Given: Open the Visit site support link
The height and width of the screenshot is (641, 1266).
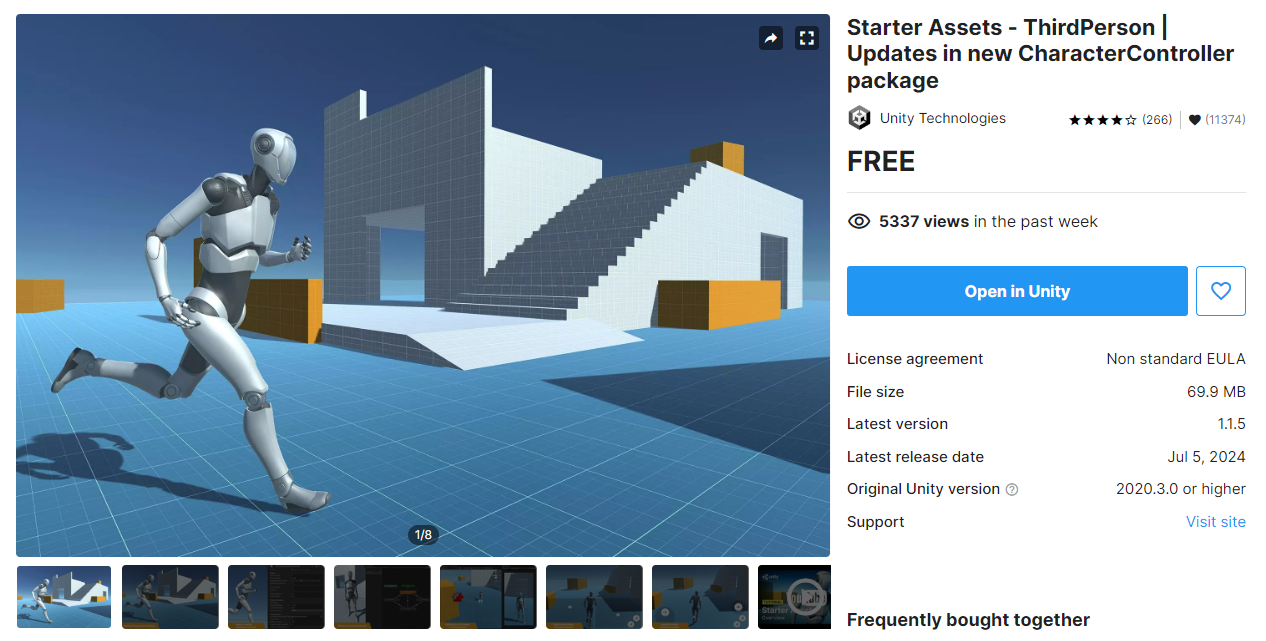Looking at the screenshot, I should click(1216, 522).
